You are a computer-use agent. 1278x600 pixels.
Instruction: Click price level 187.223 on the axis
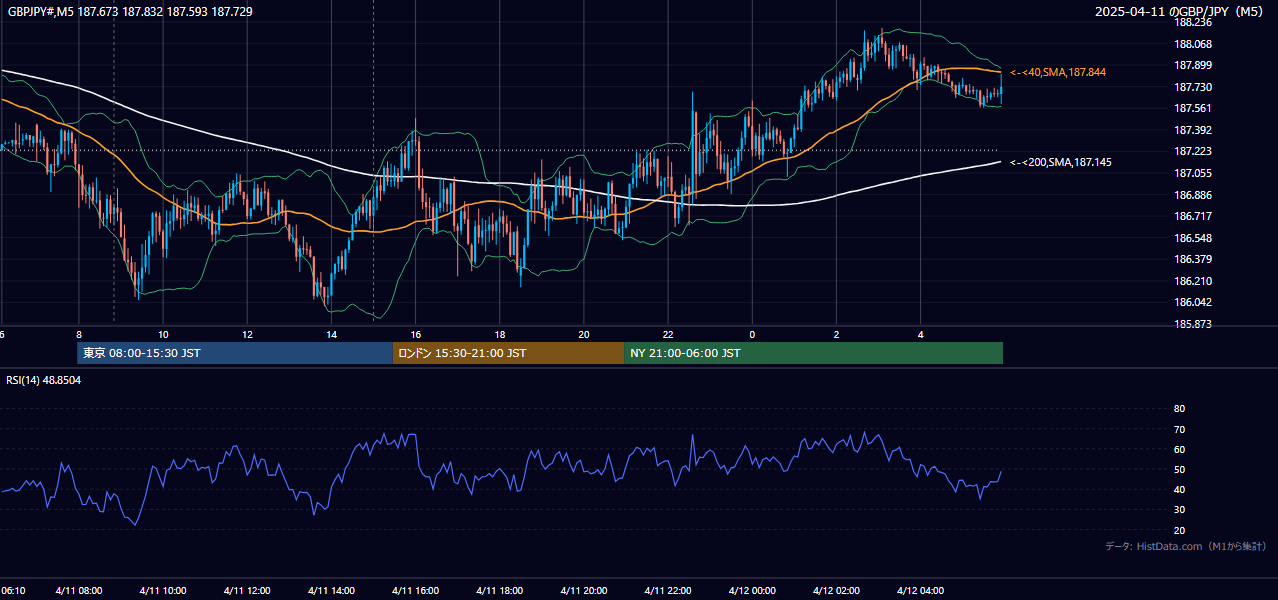click(x=1193, y=151)
